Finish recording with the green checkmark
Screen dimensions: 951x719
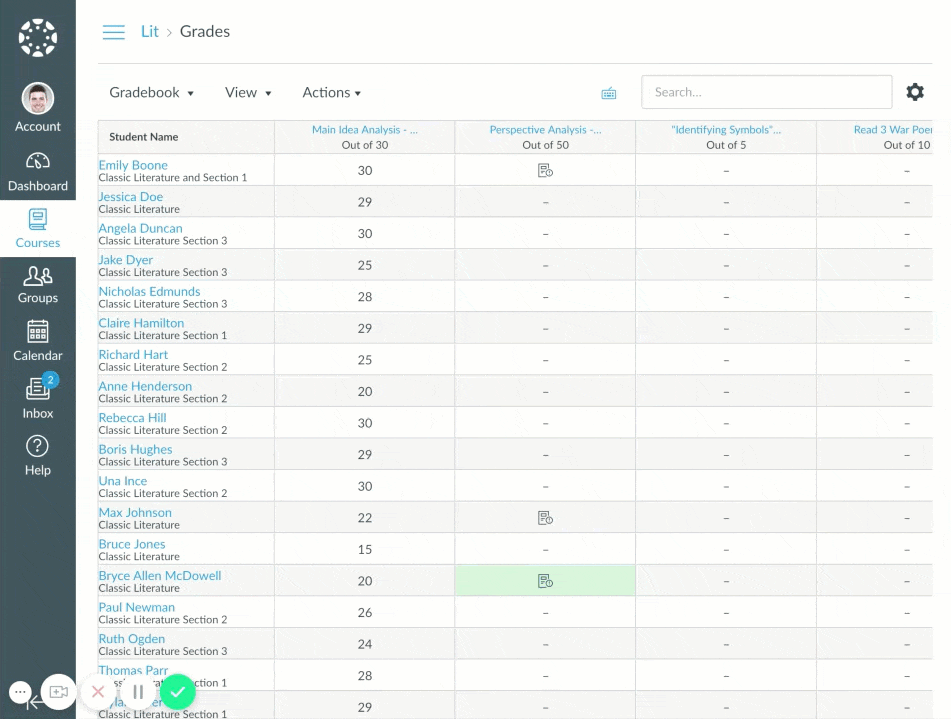(x=178, y=691)
